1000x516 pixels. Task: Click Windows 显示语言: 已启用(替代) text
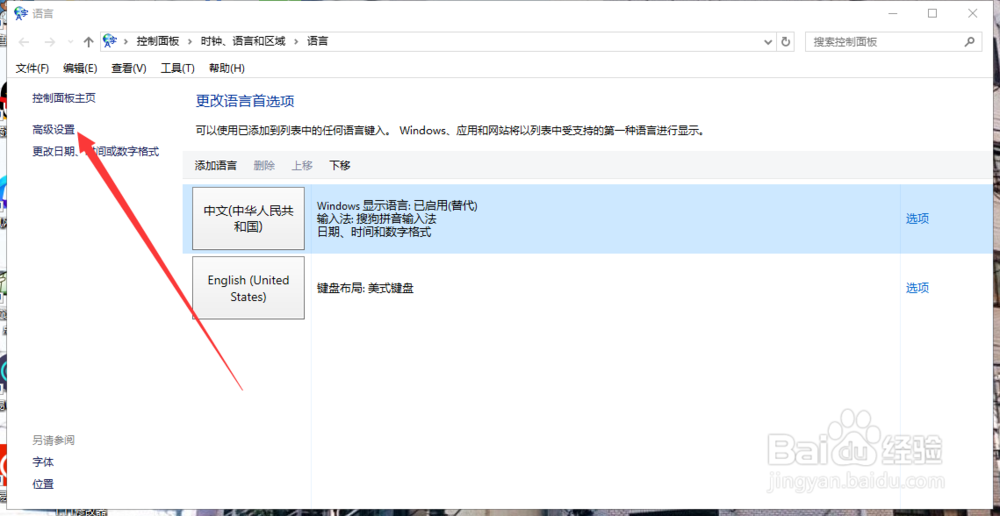[x=397, y=206]
